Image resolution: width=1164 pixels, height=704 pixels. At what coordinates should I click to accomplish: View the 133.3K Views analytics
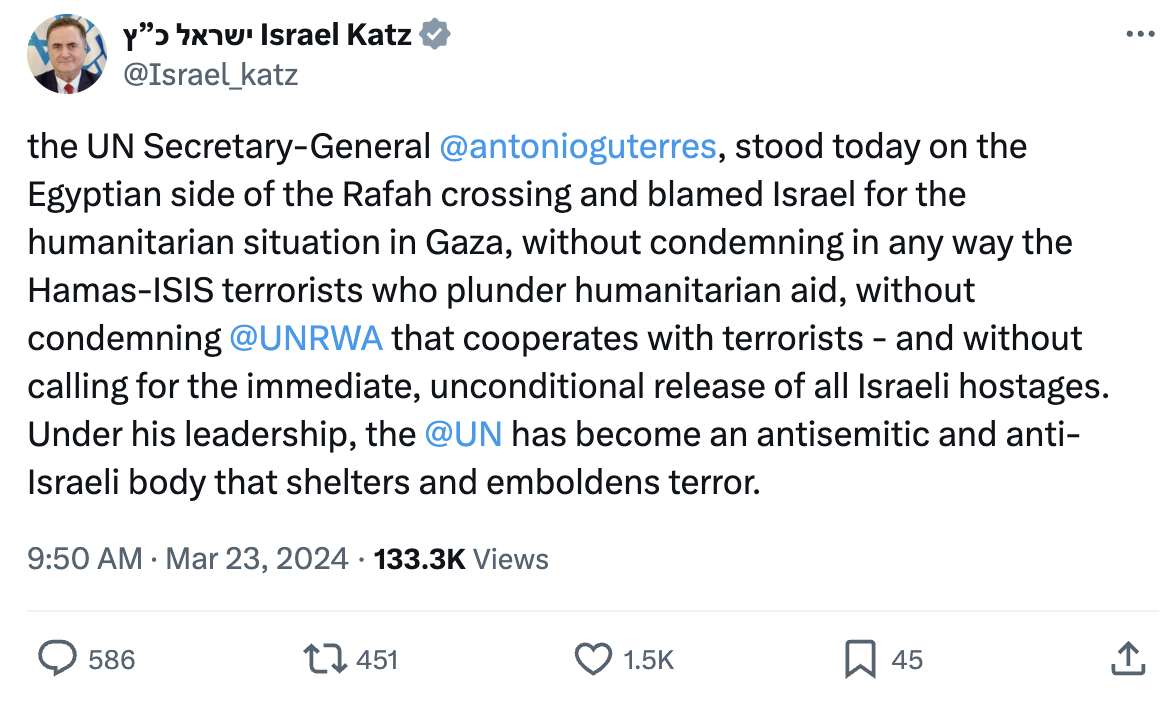pyautogui.click(x=461, y=558)
